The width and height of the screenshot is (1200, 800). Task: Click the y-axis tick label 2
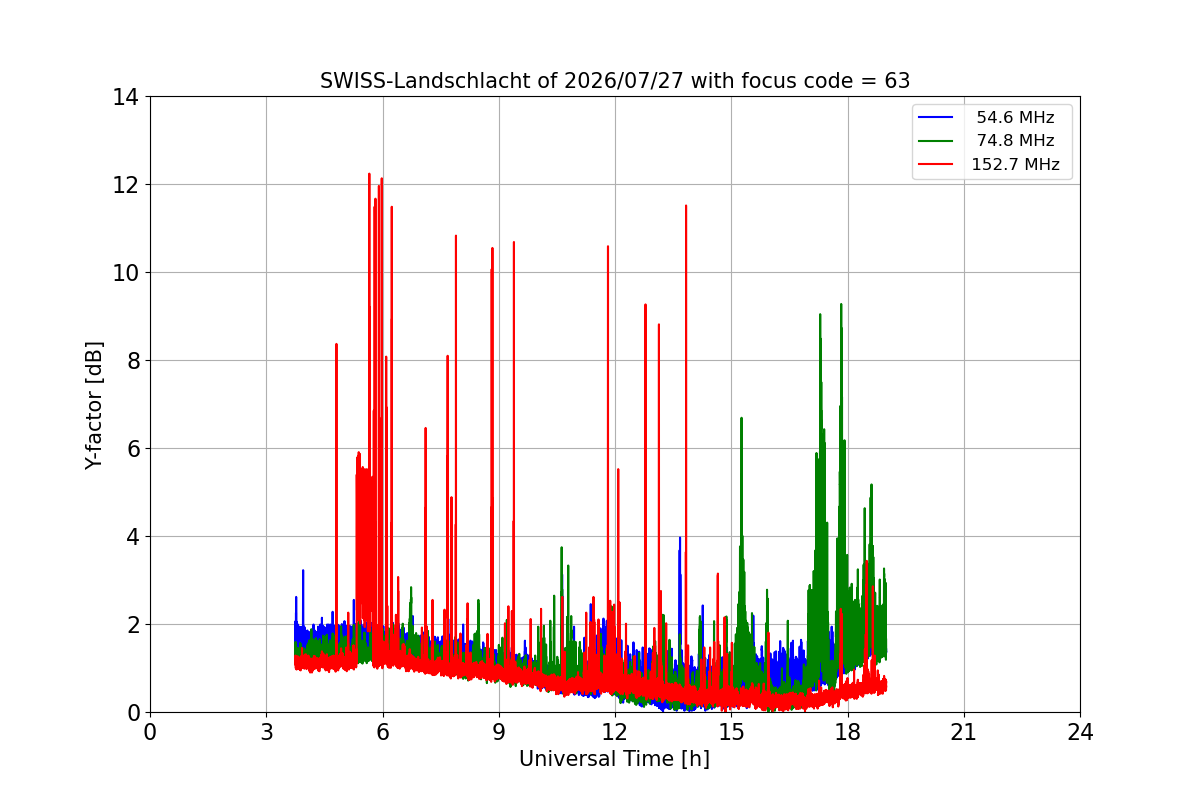tap(132, 625)
